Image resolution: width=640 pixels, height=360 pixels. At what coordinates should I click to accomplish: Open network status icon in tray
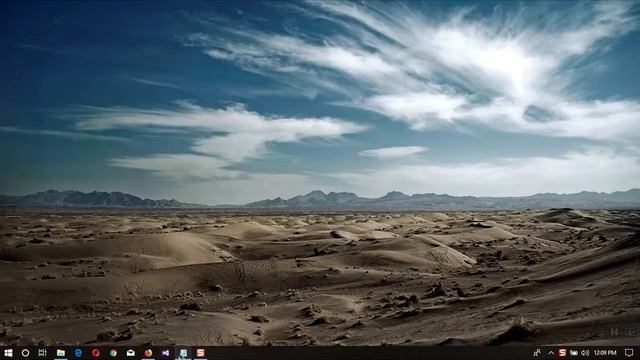(x=574, y=353)
